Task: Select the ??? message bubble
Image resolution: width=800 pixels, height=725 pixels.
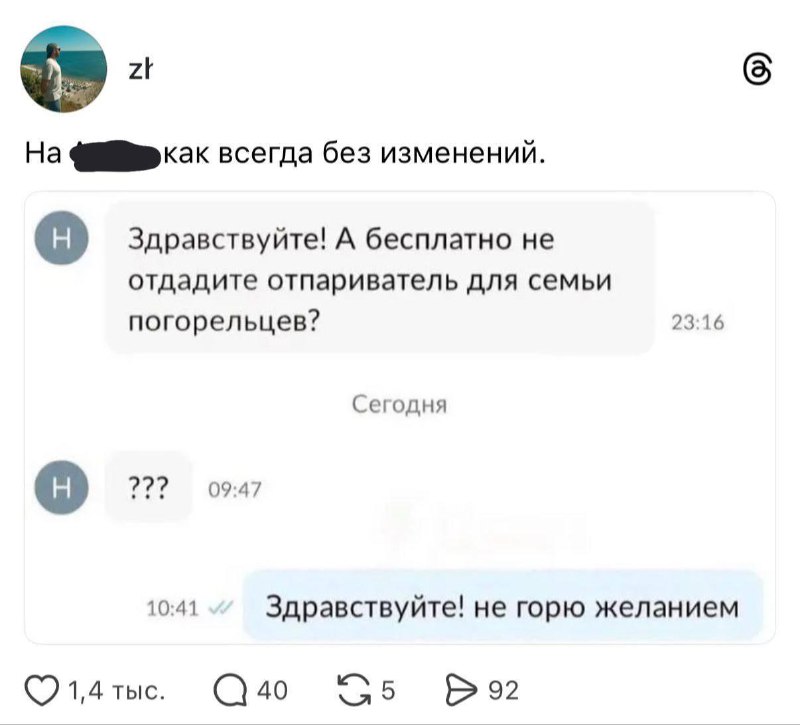Action: [148, 486]
